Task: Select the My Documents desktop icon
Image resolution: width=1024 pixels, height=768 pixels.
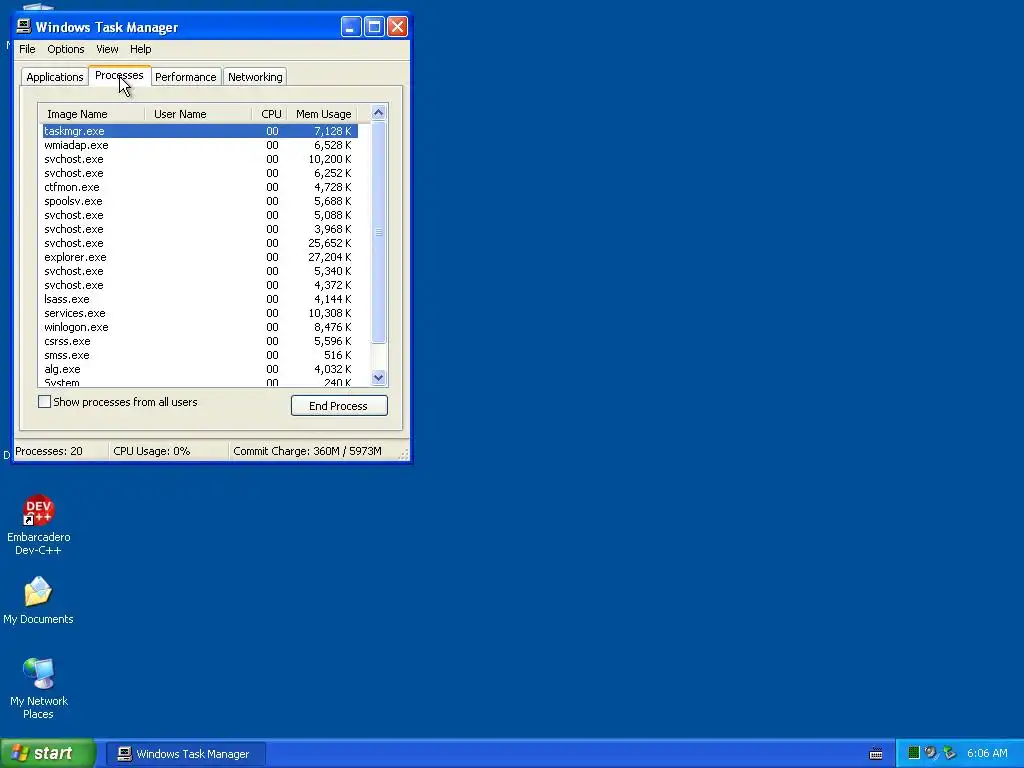Action: point(38,600)
